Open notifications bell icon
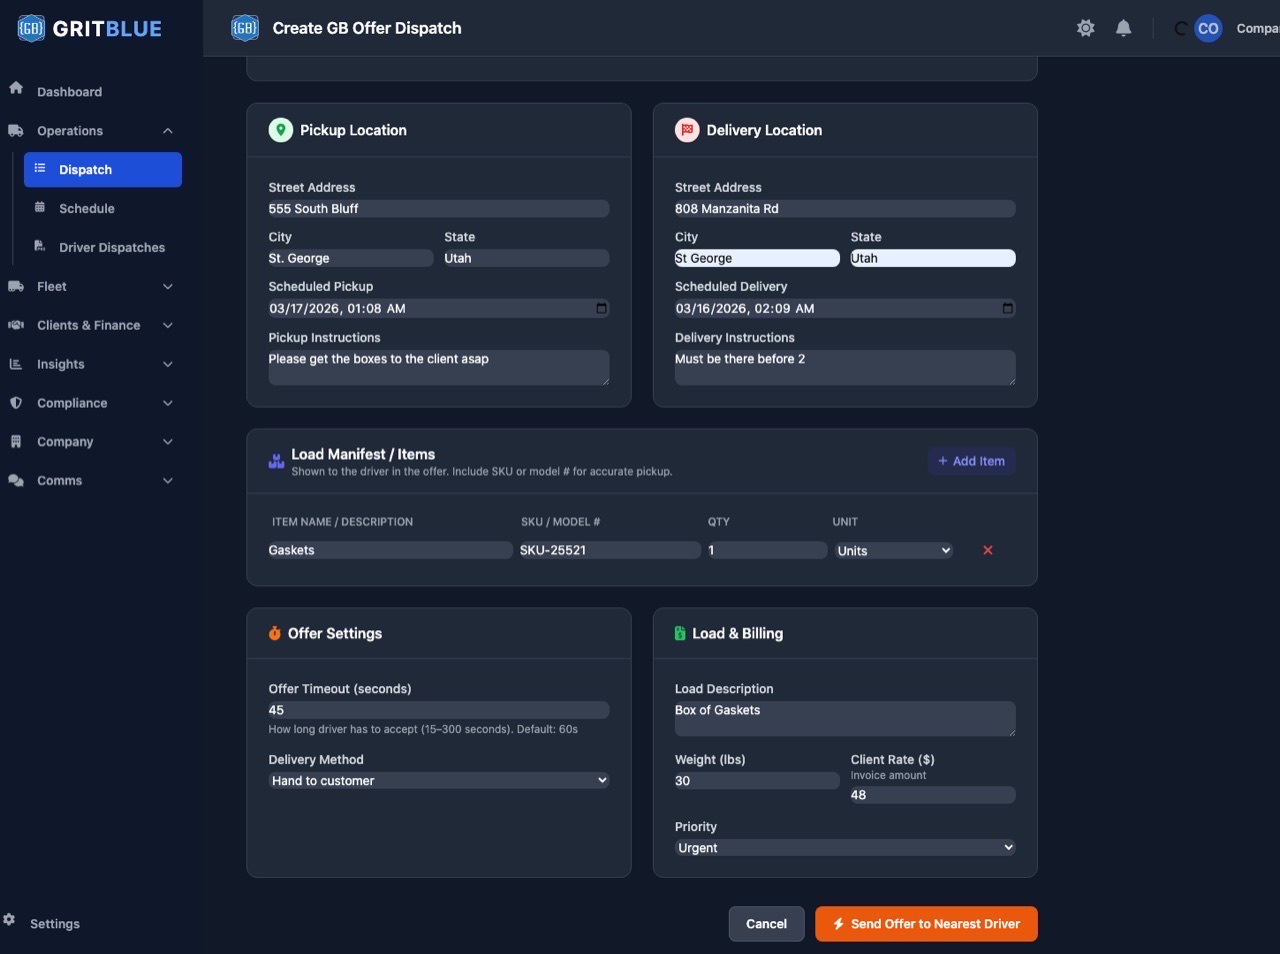Viewport: 1280px width, 954px height. [x=1124, y=28]
